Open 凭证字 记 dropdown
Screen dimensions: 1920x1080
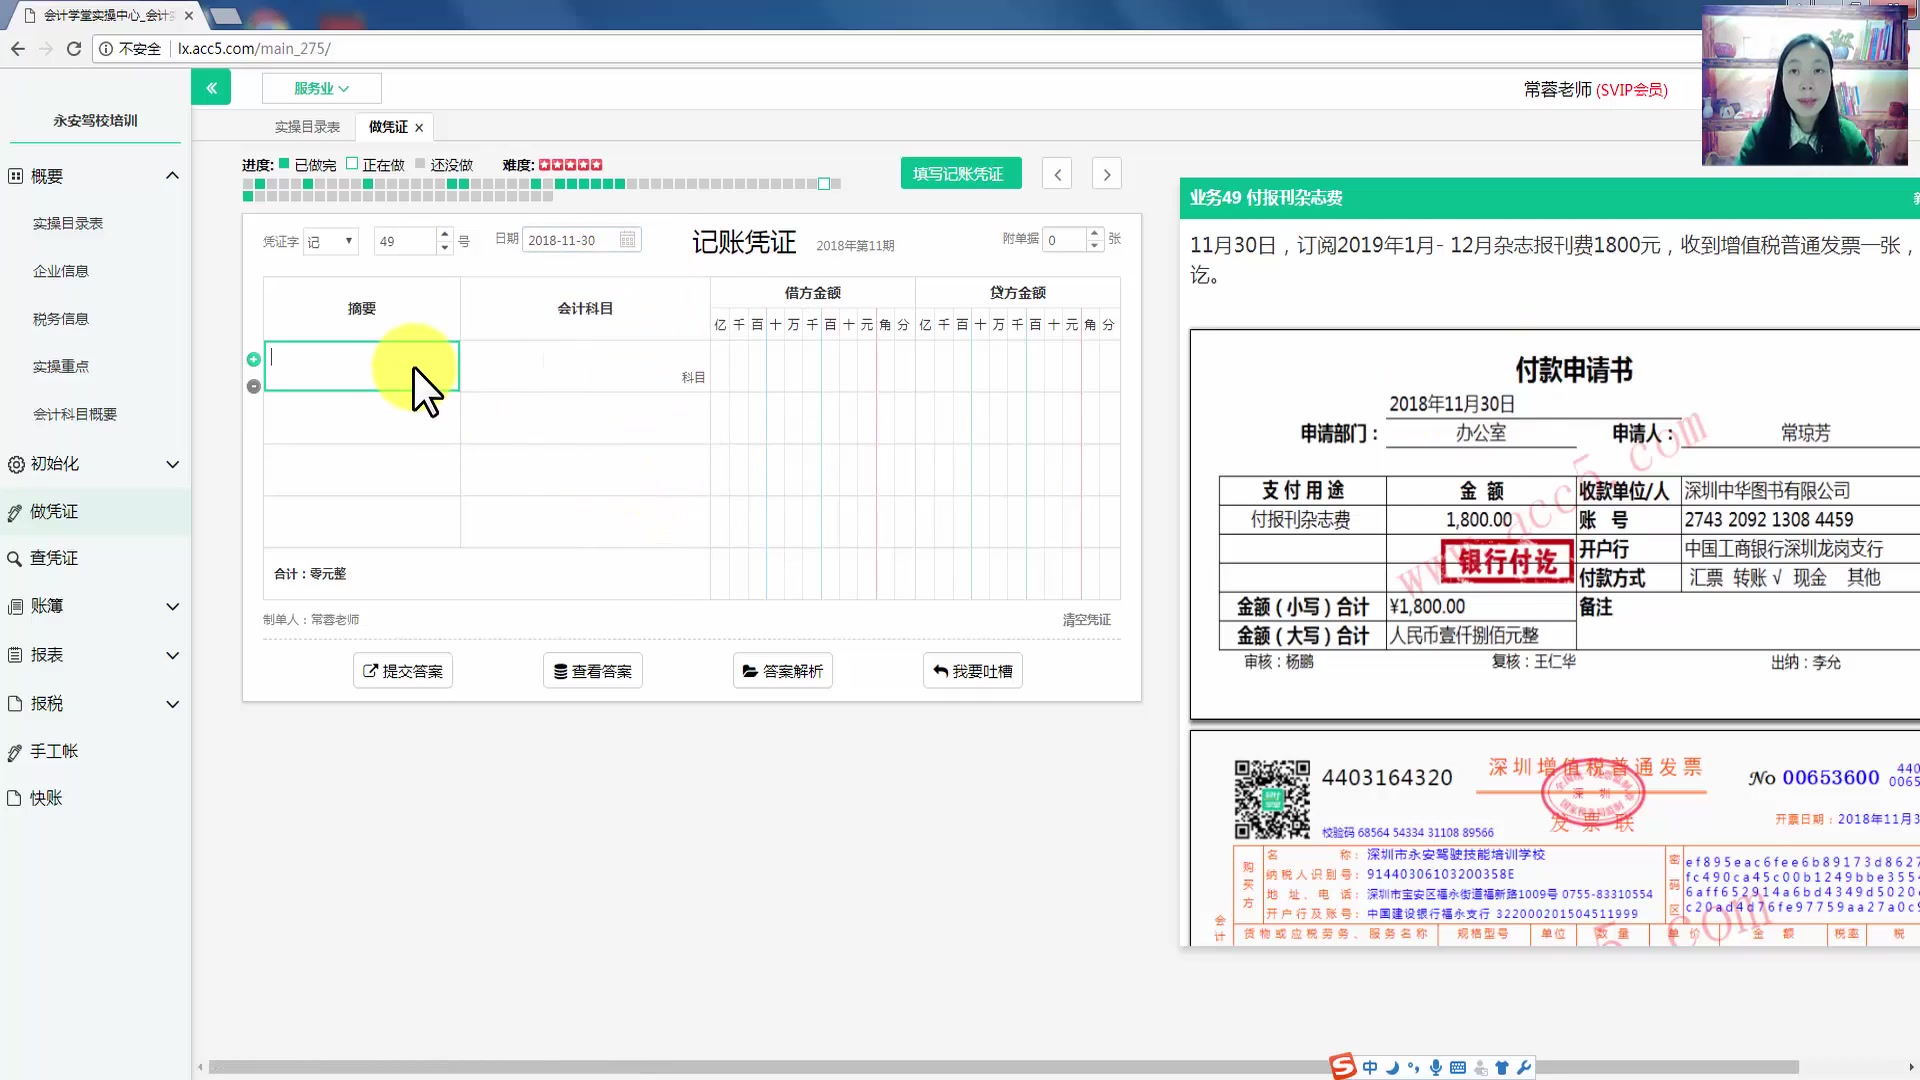330,241
